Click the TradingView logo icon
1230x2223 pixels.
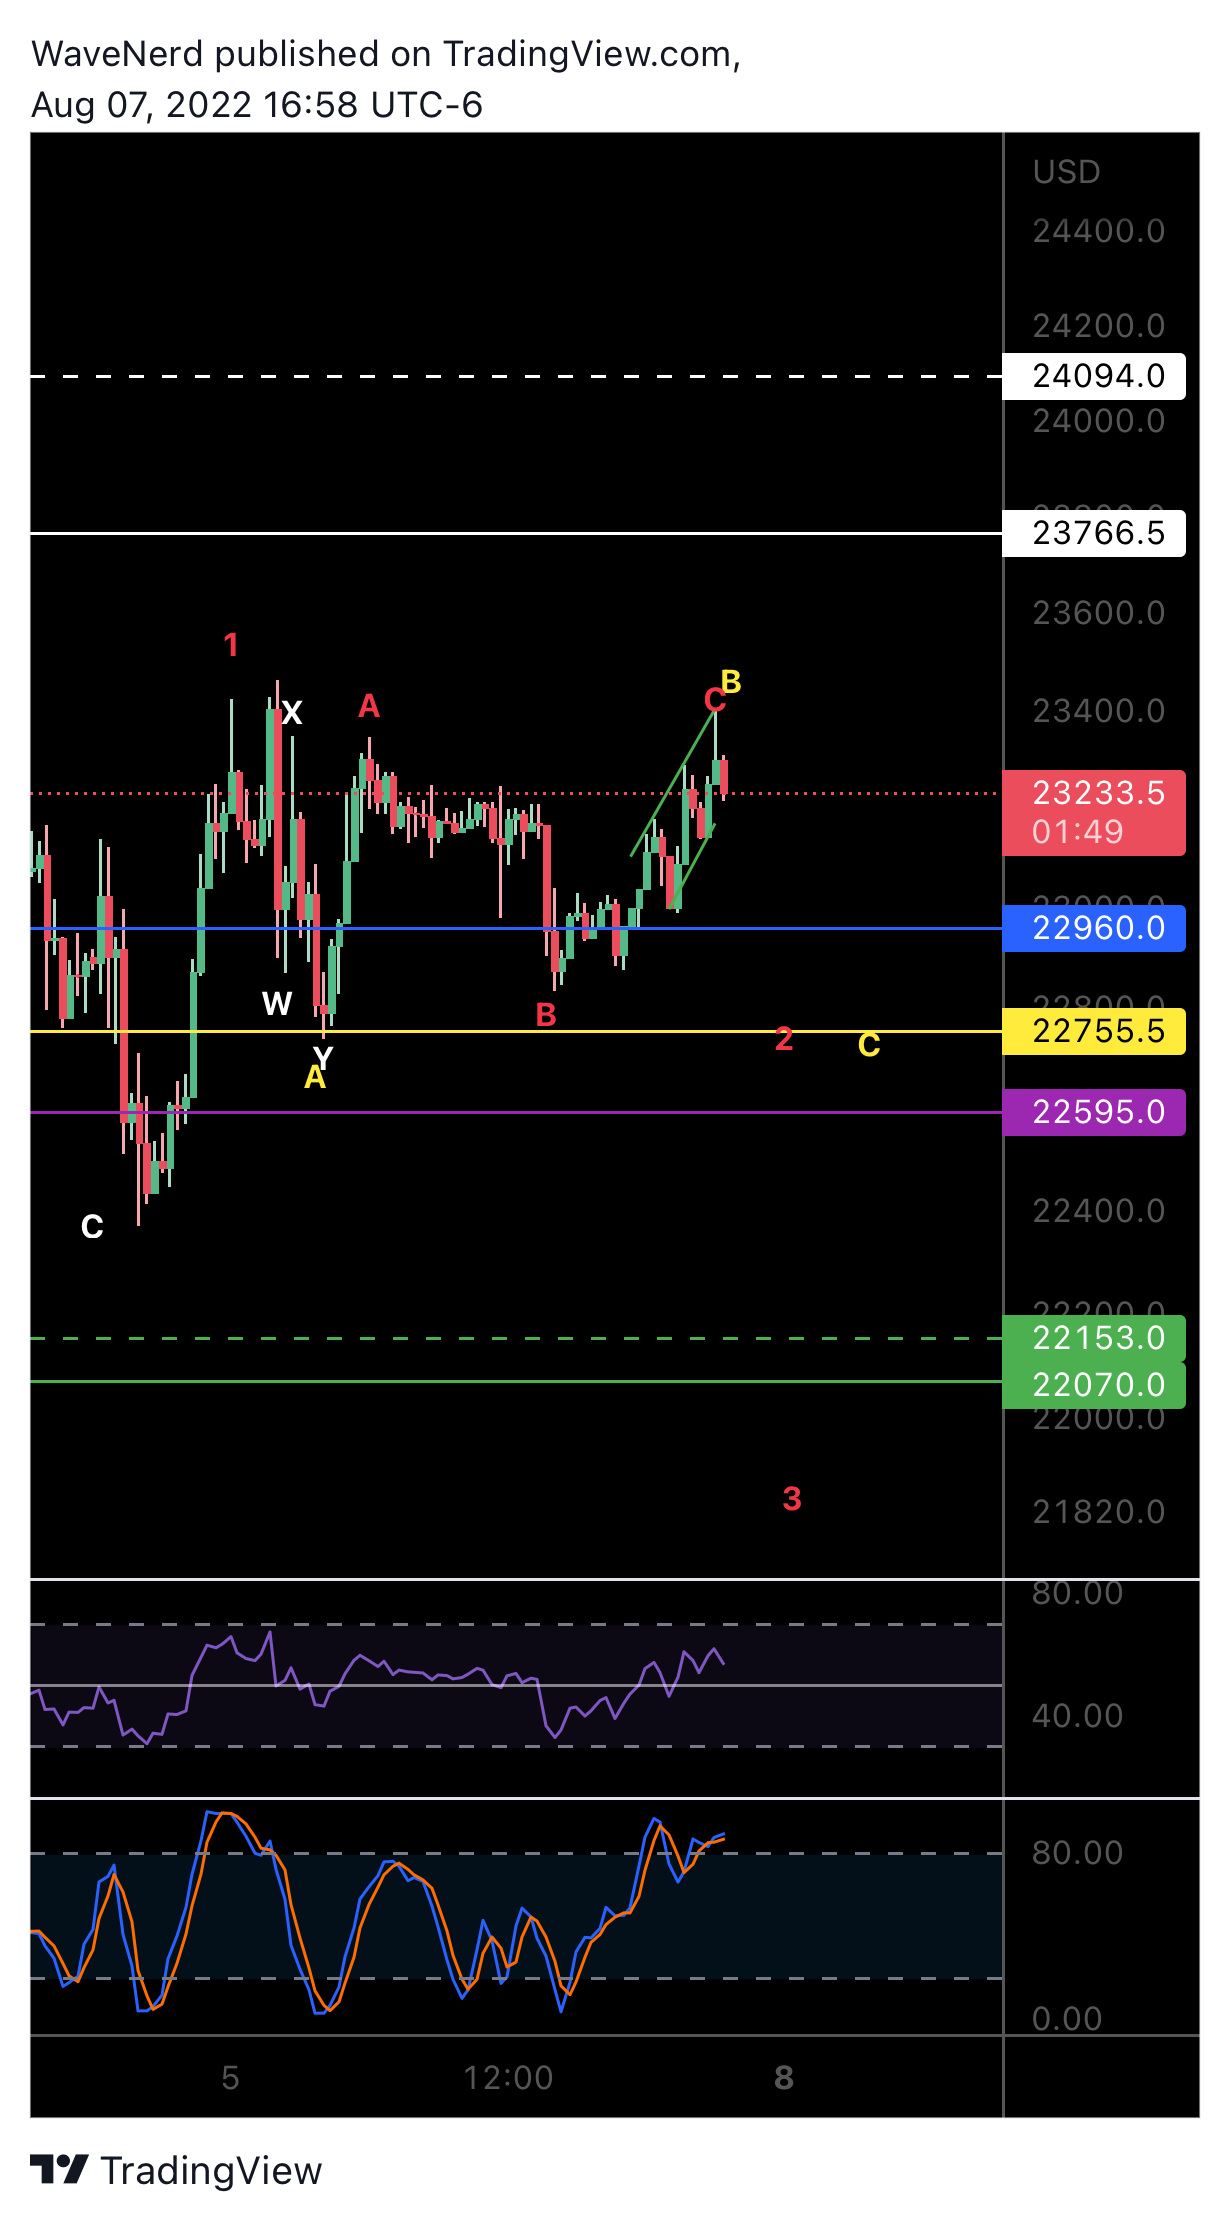point(59,2170)
